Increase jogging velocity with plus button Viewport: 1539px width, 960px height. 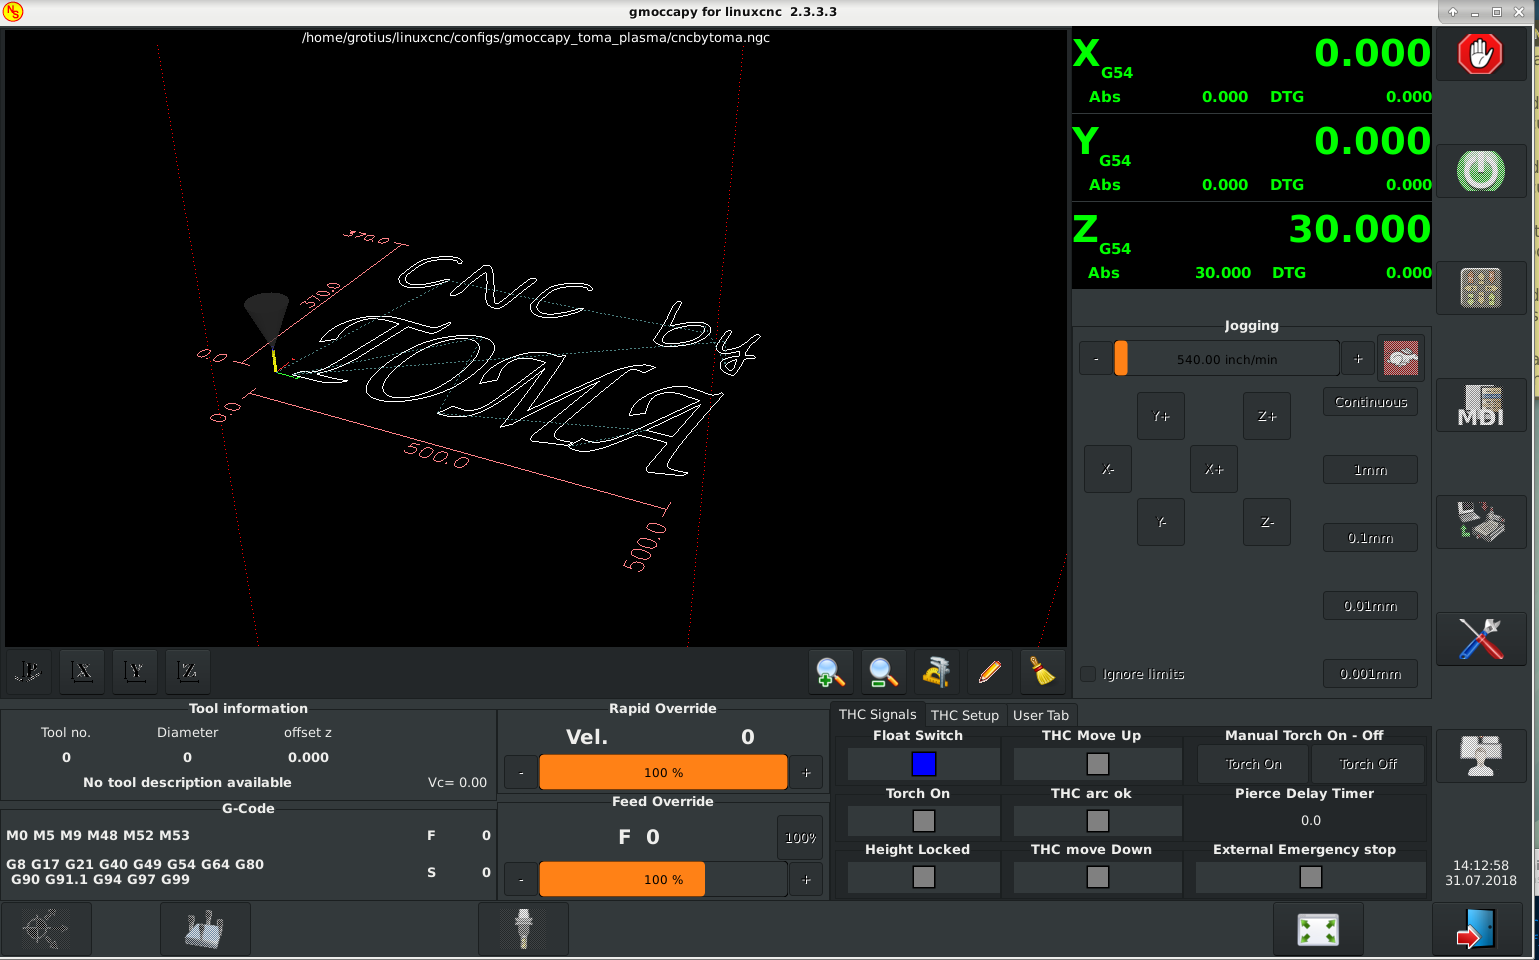point(1357,359)
